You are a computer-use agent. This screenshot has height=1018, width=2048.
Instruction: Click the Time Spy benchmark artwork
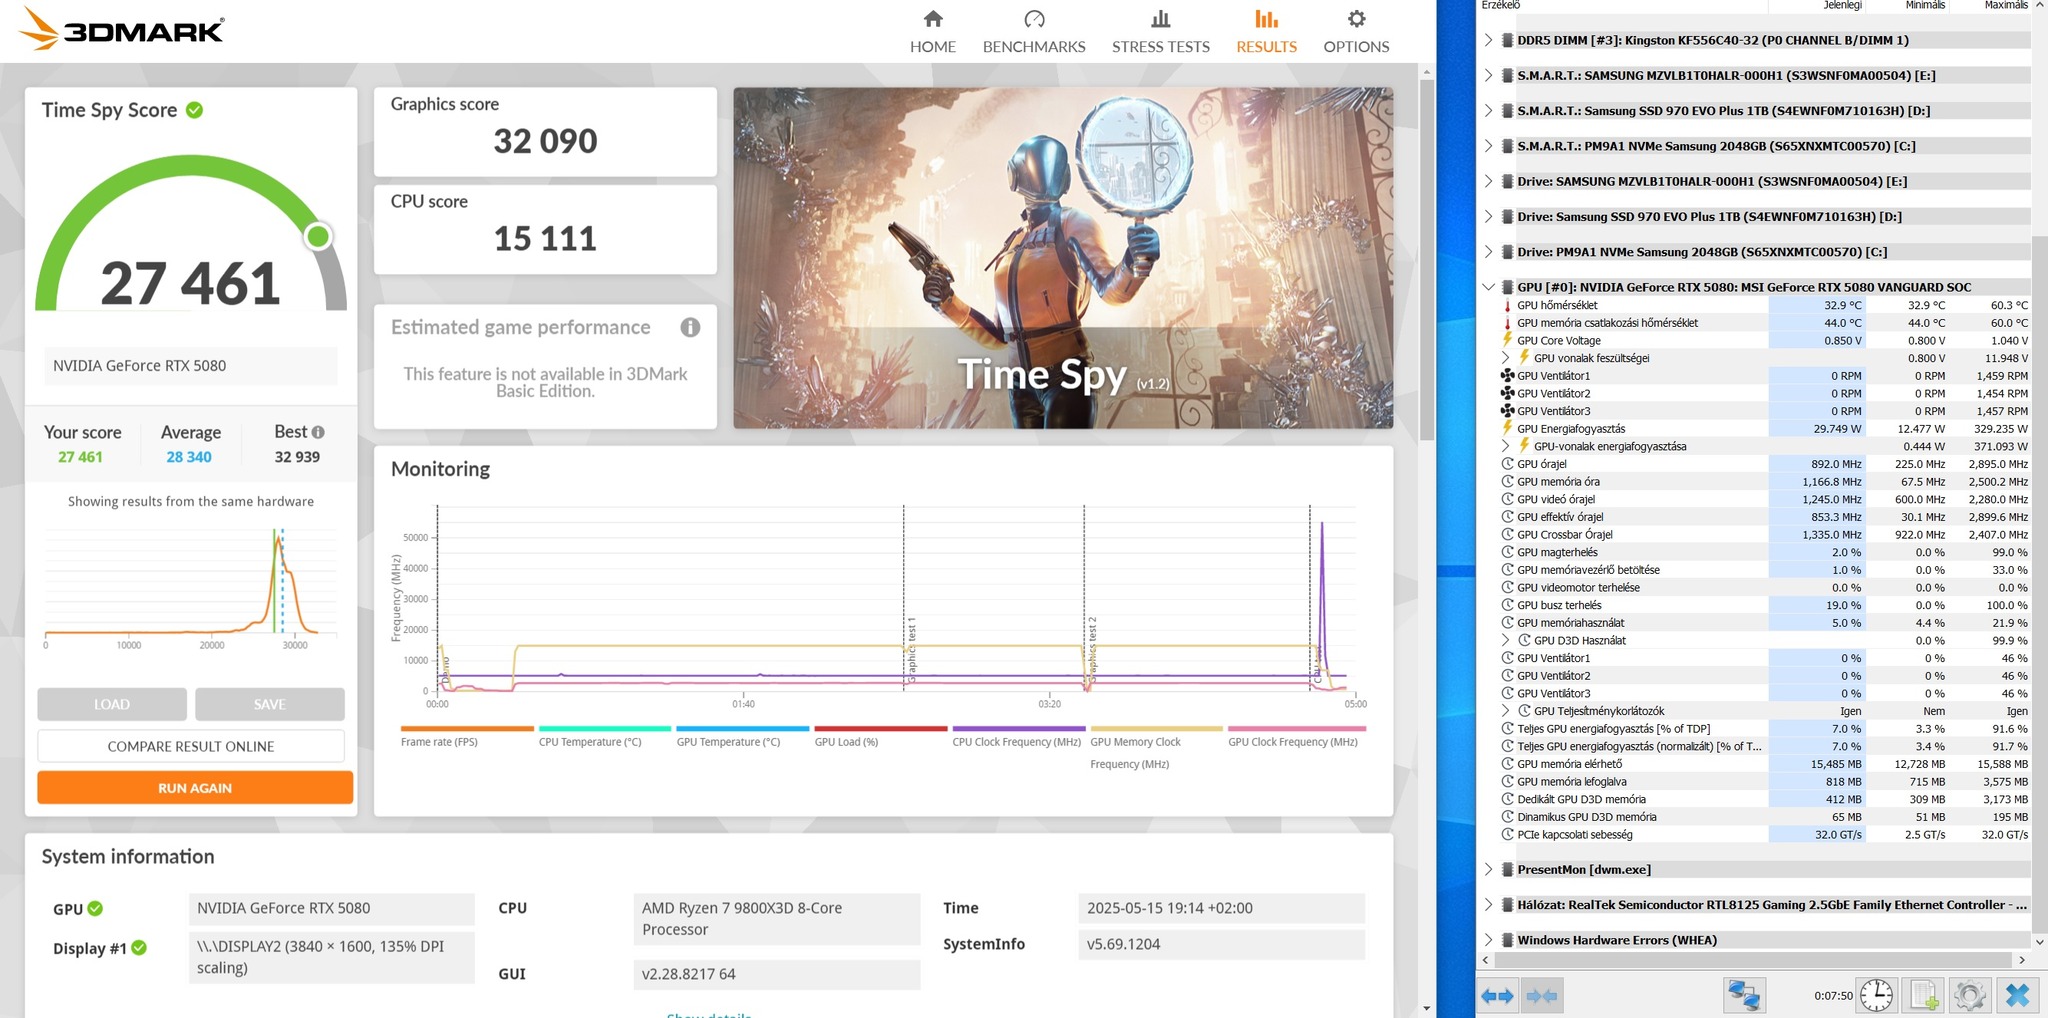(x=1063, y=258)
